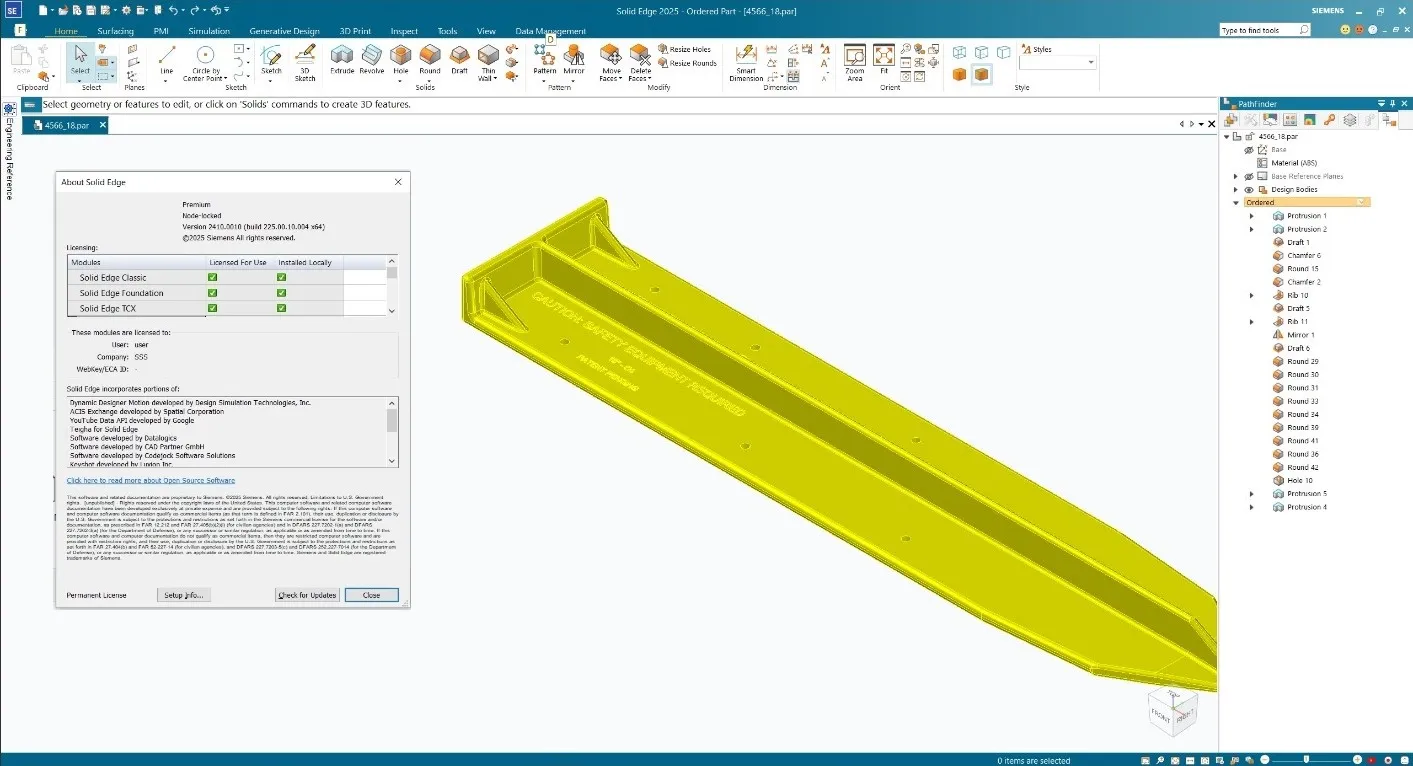Open the Open Source Software link
Viewport: 1413px width, 766px height.
151,481
